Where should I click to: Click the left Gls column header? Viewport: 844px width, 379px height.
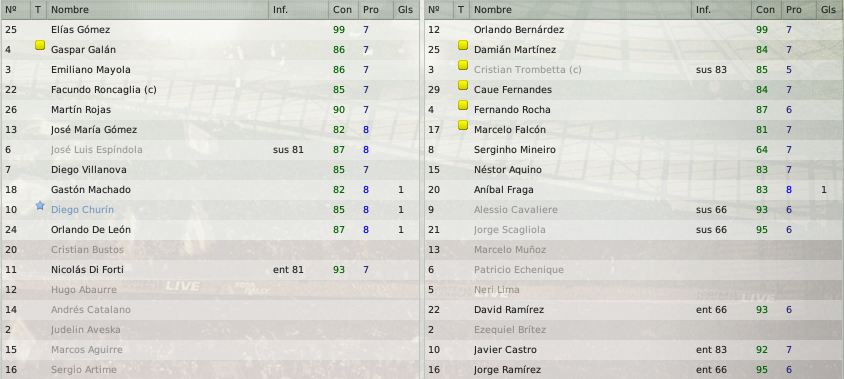coord(406,10)
